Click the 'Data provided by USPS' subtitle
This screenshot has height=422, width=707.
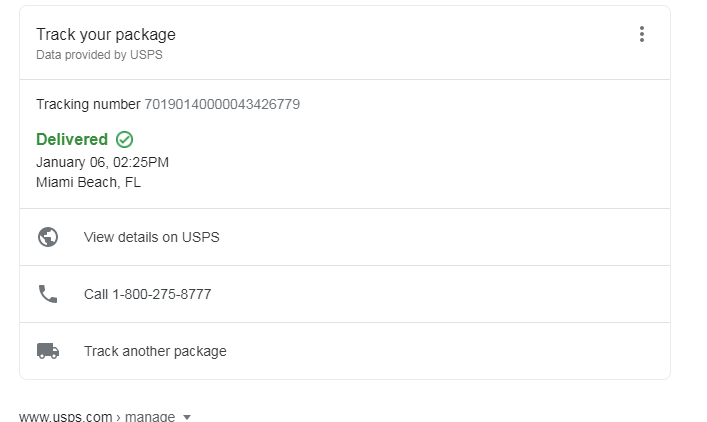tap(99, 55)
